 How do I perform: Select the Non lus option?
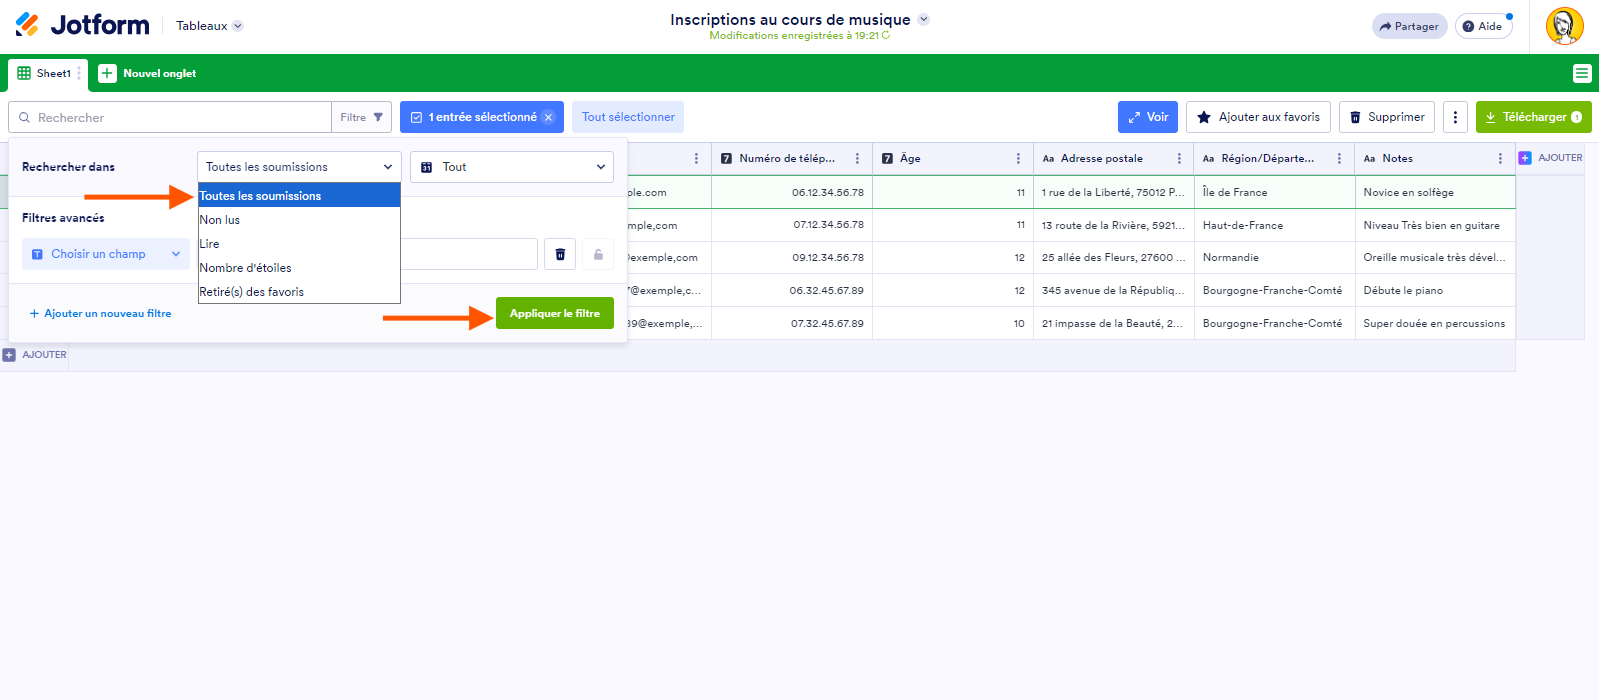pyautogui.click(x=299, y=220)
